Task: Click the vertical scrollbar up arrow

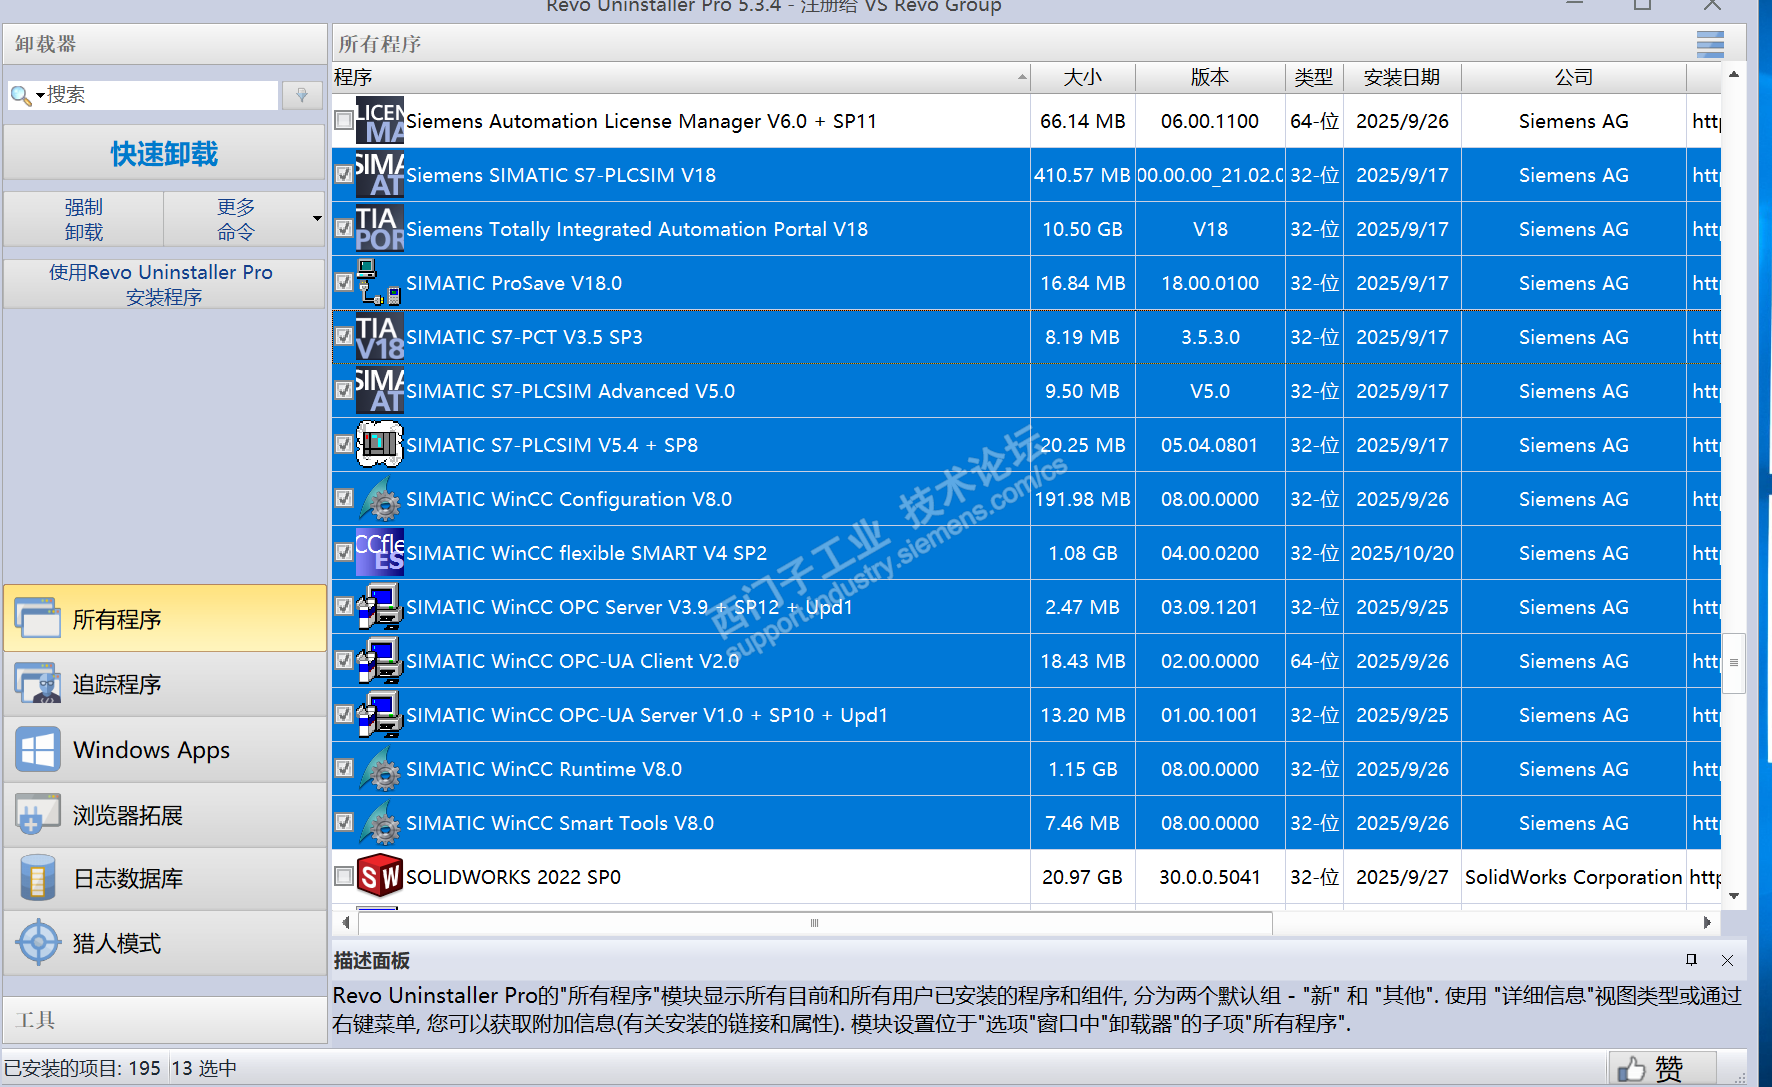Action: (1734, 75)
